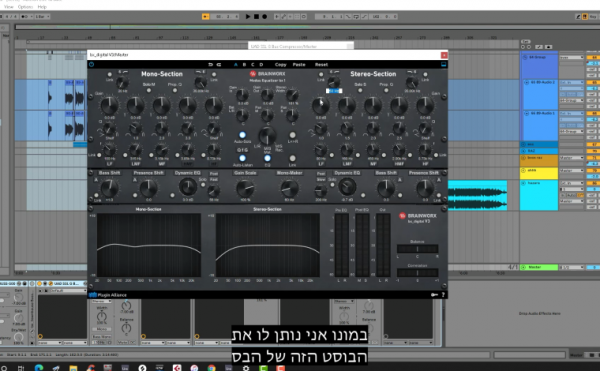
Task: Click the Stereo-Section EQ curve display
Action: [267, 245]
